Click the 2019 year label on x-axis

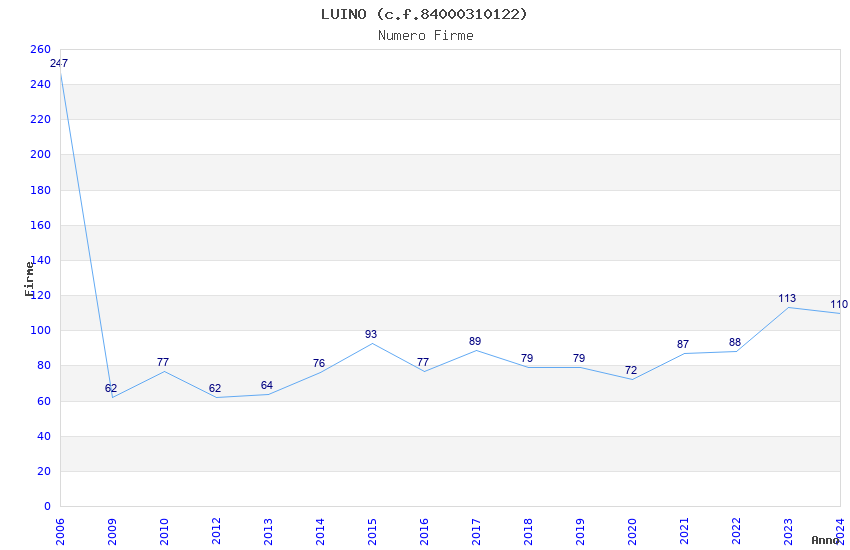580,531
